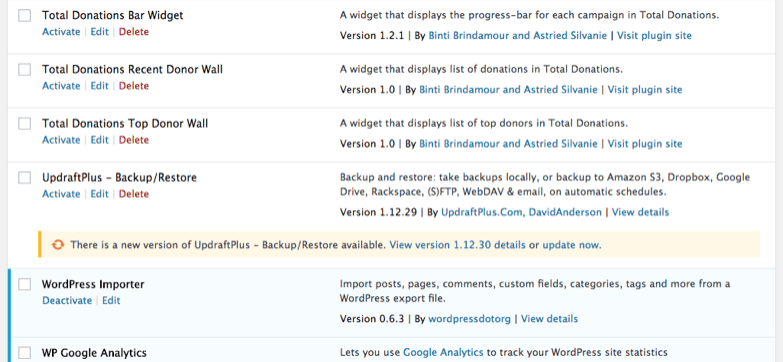Edit Total Donations Top Donor Wall
Image resolution: width=783 pixels, height=362 pixels.
[x=99, y=139]
